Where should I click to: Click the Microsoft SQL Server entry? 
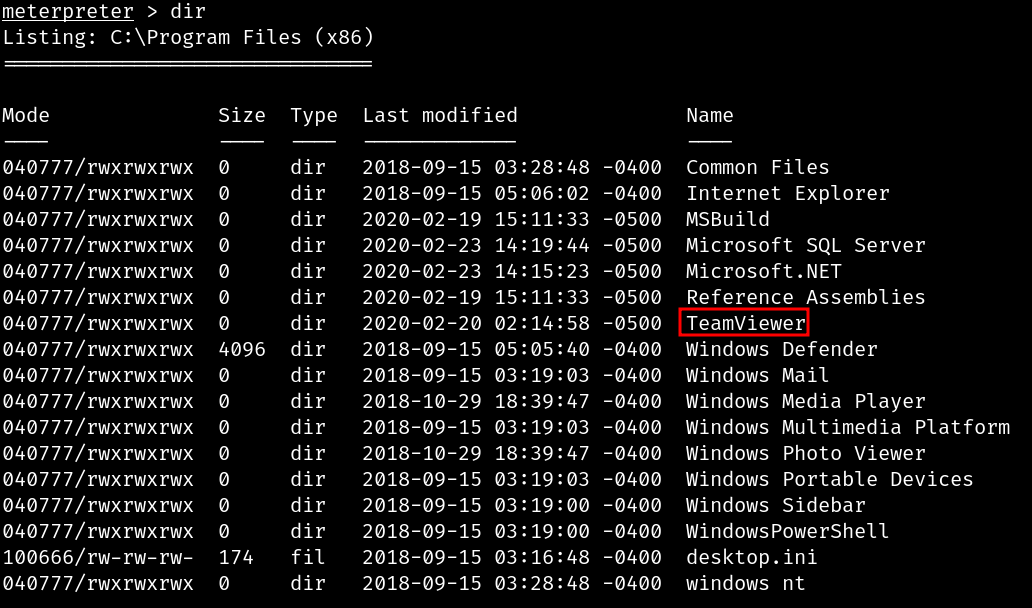(x=806, y=245)
